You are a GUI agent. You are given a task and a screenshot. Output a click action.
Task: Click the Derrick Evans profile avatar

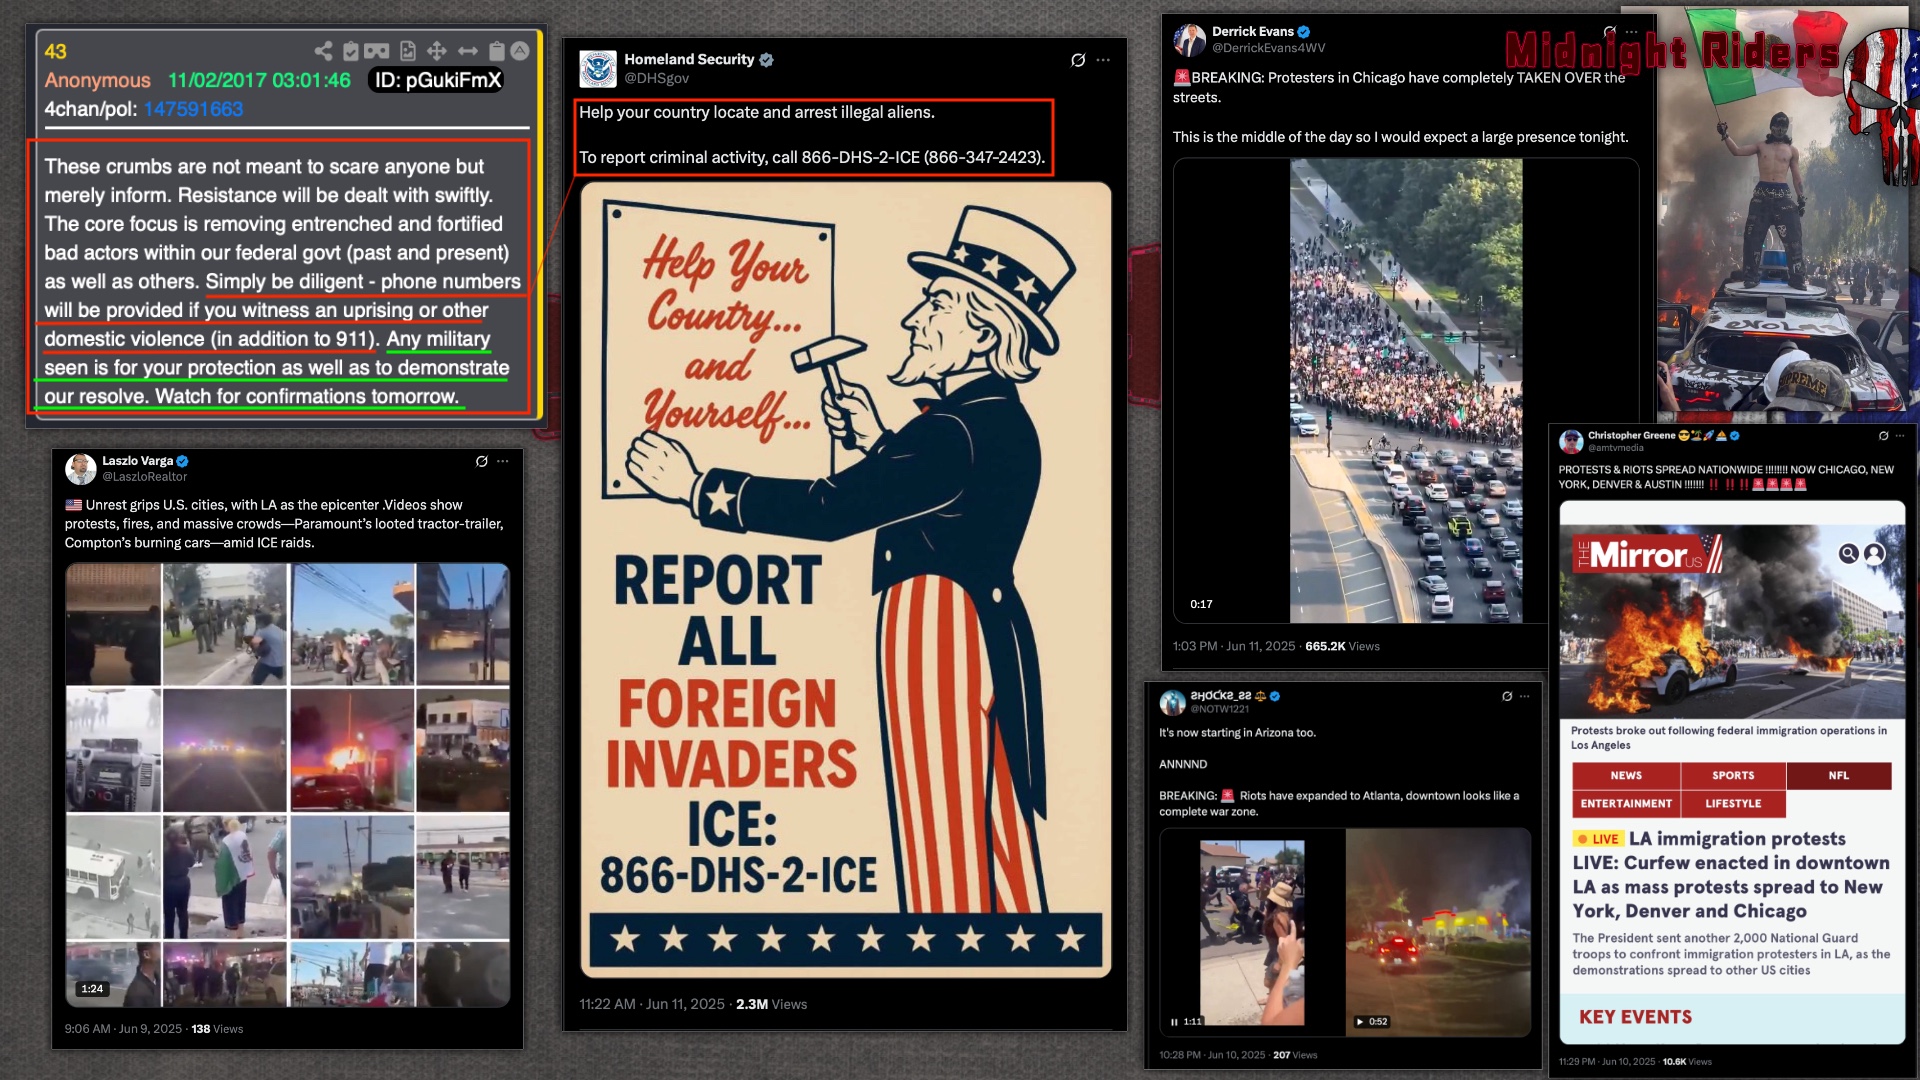1190,40
